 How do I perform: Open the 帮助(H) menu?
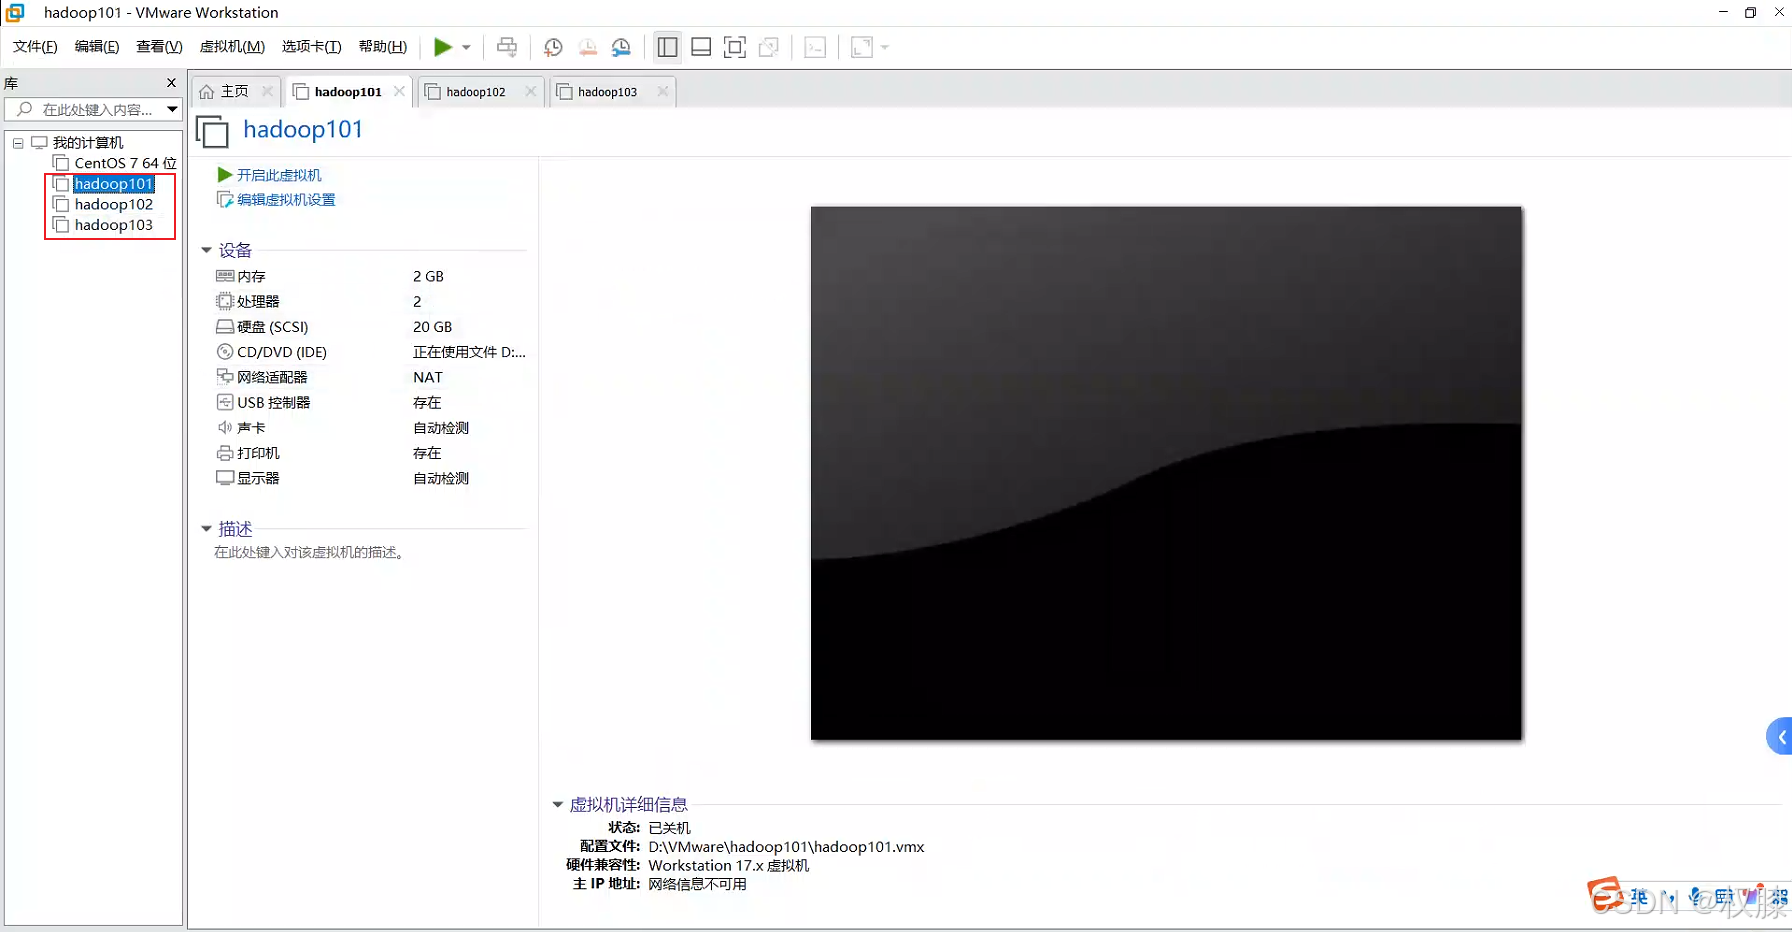[x=383, y=47]
